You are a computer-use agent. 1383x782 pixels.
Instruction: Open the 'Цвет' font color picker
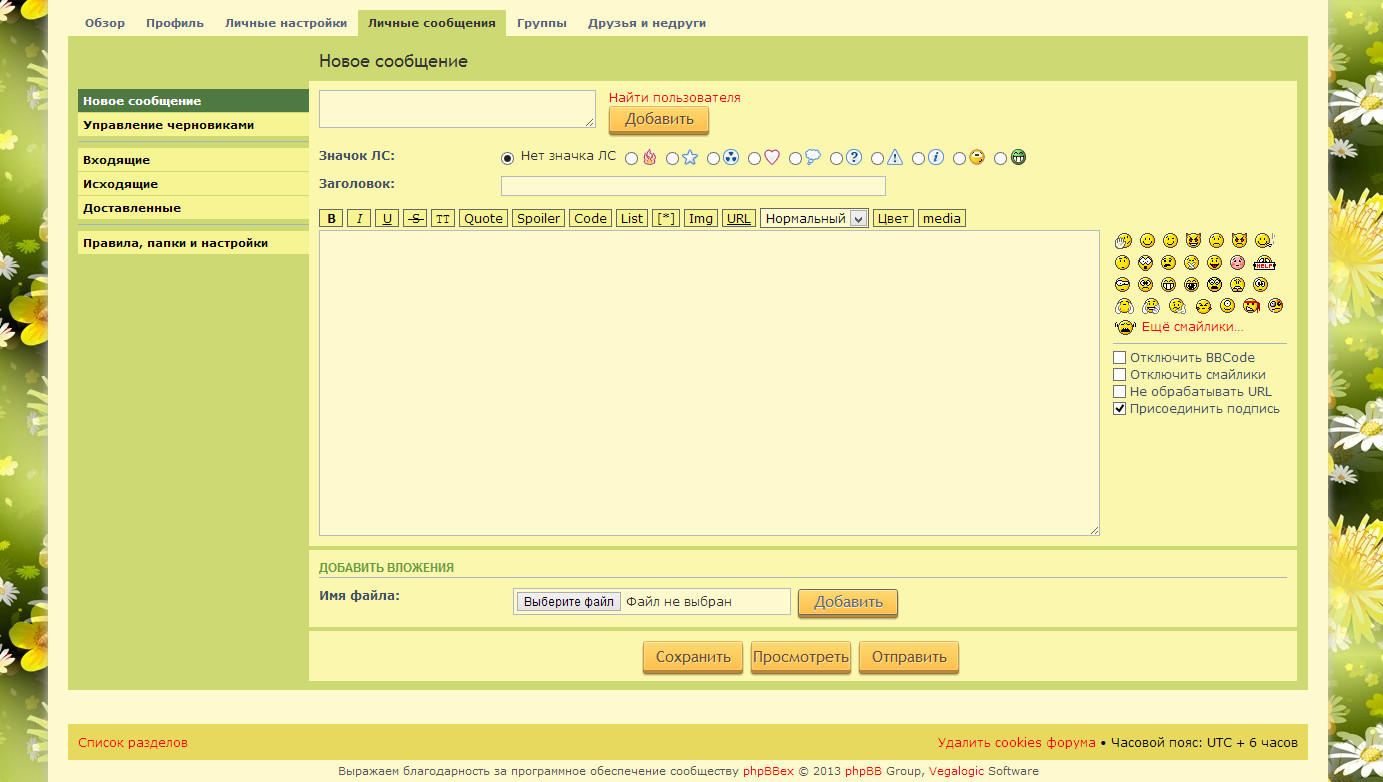(892, 219)
